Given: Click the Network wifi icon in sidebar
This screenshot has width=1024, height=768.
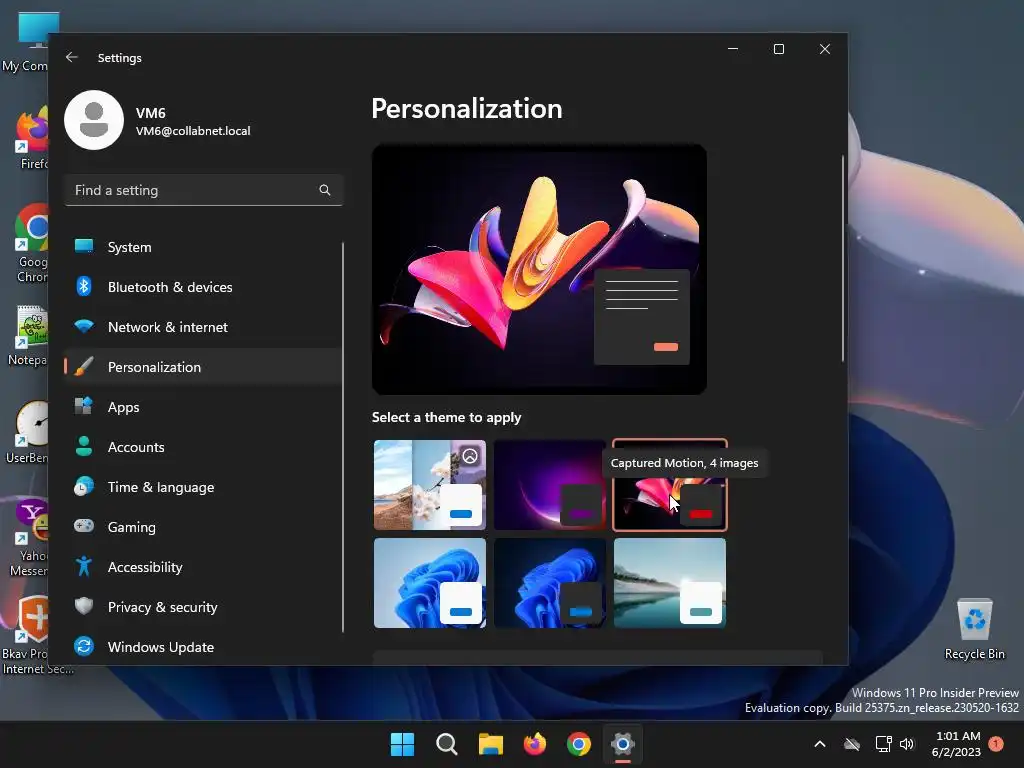Looking at the screenshot, I should tap(84, 326).
